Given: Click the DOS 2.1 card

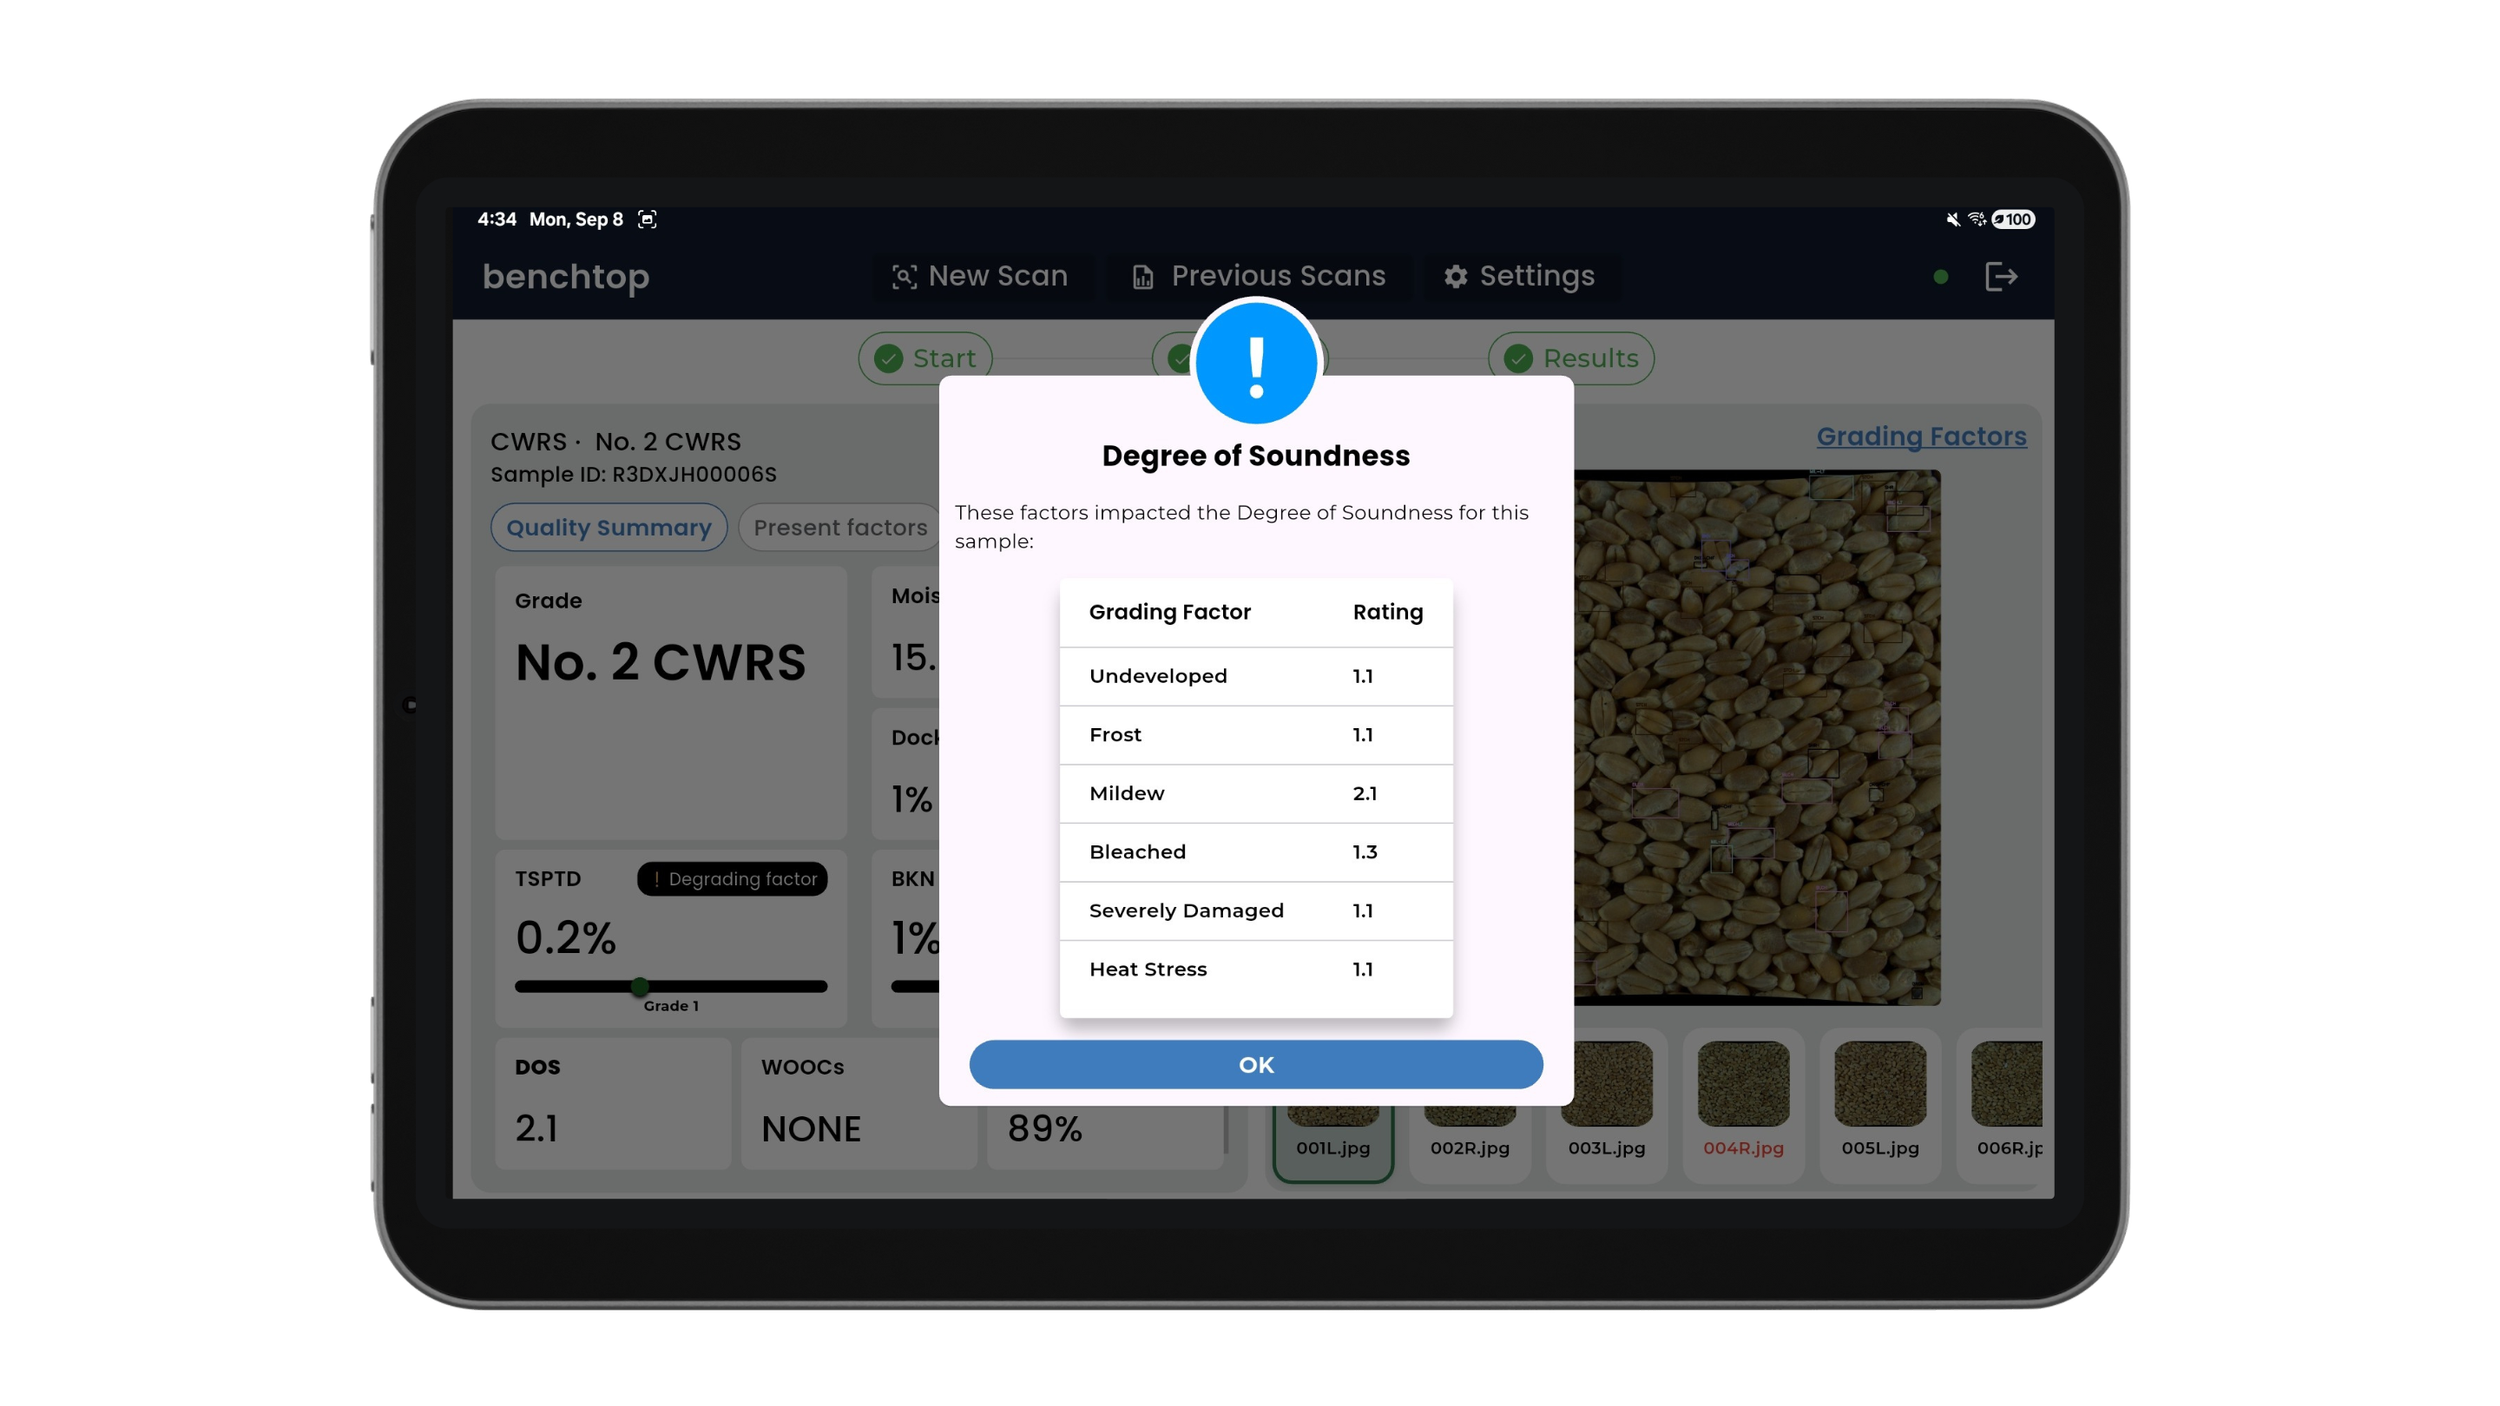Looking at the screenshot, I should (x=613, y=1103).
